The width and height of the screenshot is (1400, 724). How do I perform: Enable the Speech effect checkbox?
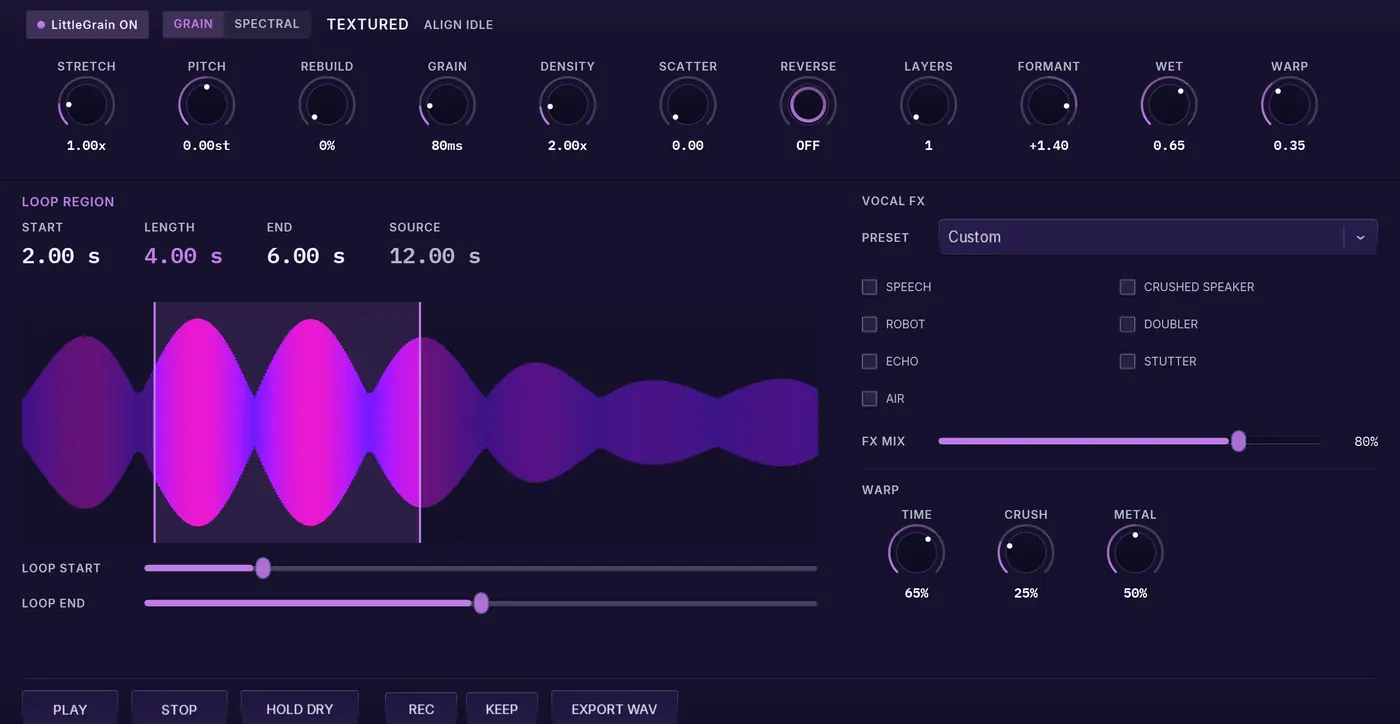[x=869, y=287]
